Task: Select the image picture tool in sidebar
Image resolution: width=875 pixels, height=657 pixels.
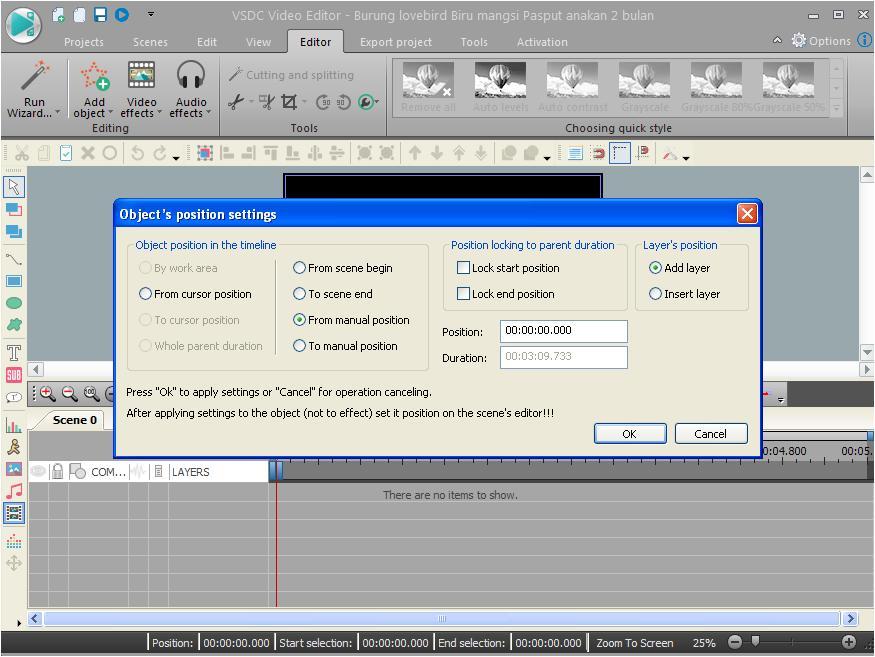Action: pyautogui.click(x=13, y=469)
